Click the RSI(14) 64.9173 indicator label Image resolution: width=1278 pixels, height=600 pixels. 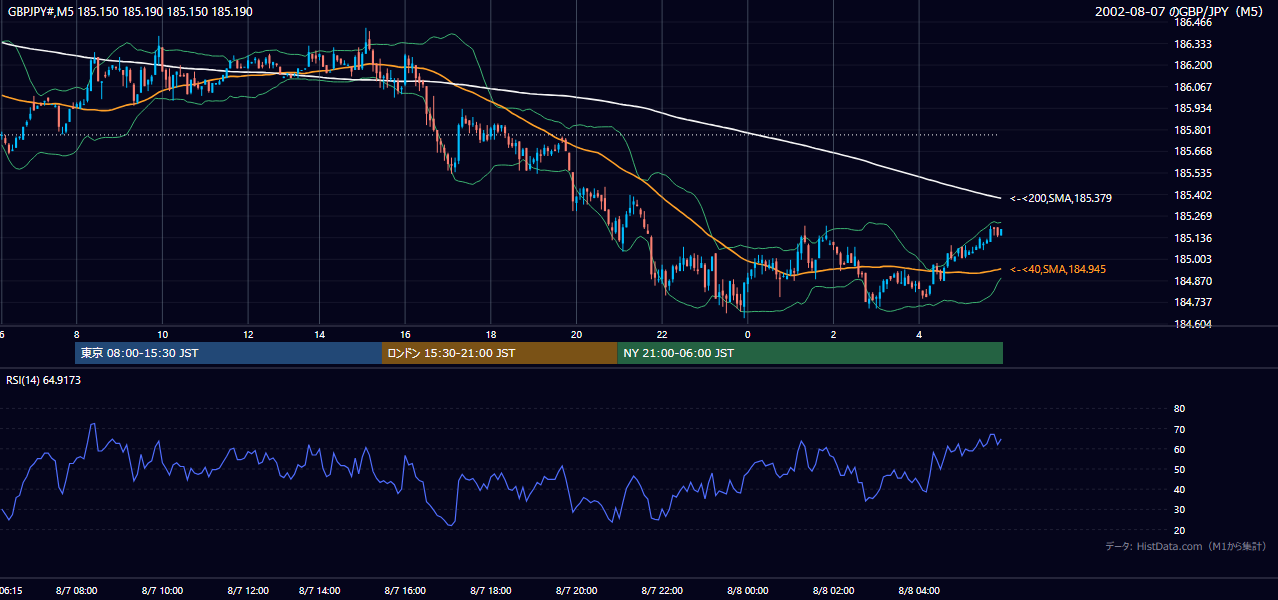(x=43, y=380)
